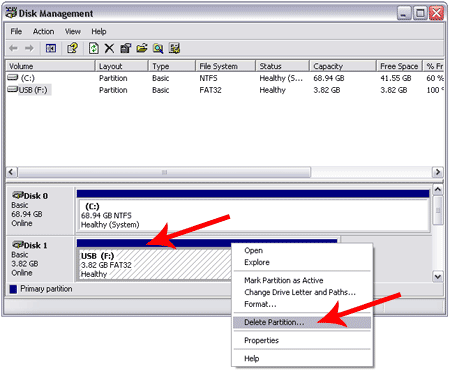
Task: Select Delete Partition... in context menu
Action: point(302,322)
